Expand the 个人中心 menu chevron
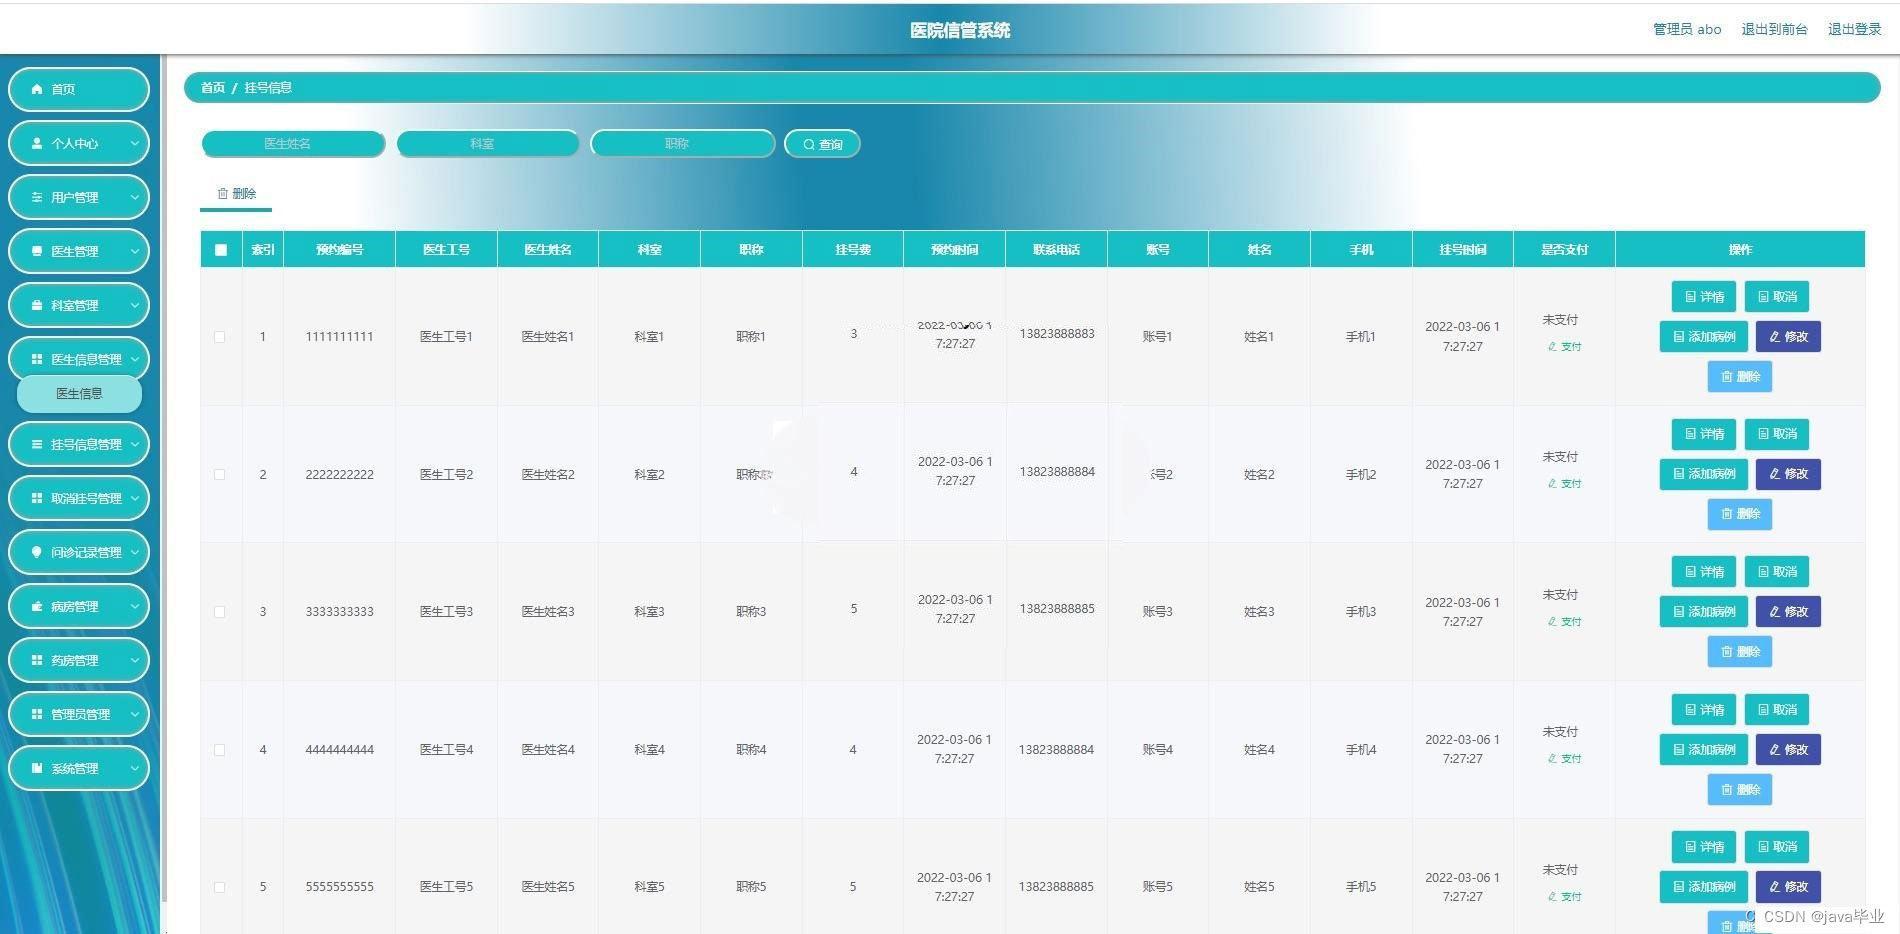The image size is (1900, 934). [x=134, y=143]
